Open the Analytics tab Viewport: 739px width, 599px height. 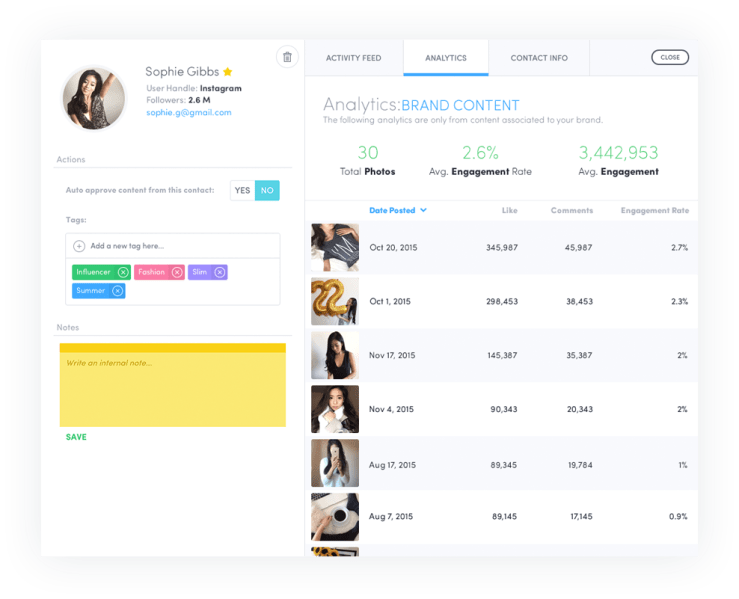point(446,57)
